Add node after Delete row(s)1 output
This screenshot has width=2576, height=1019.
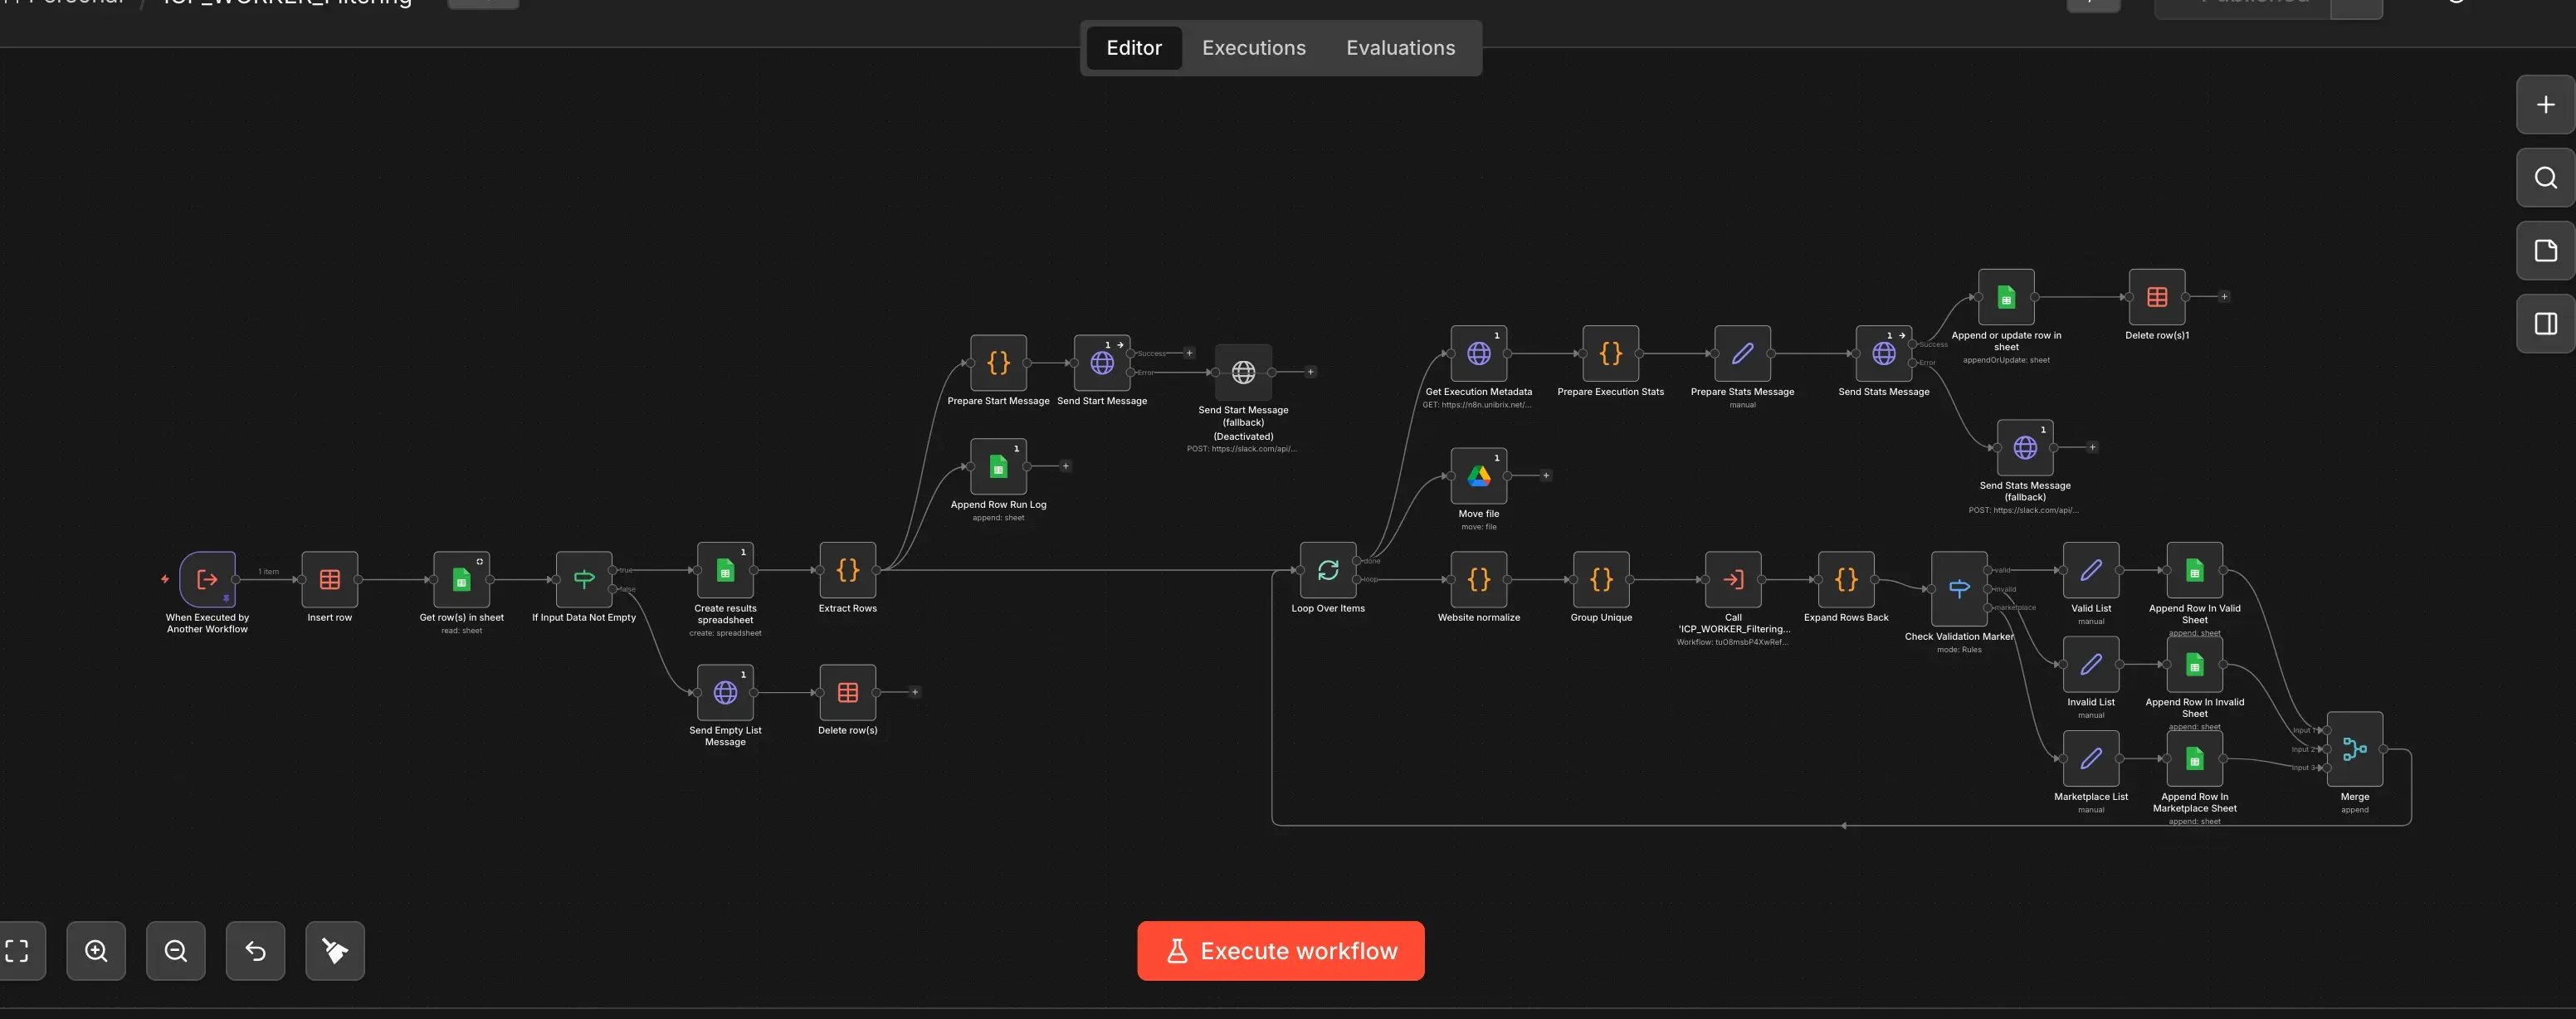(2223, 297)
